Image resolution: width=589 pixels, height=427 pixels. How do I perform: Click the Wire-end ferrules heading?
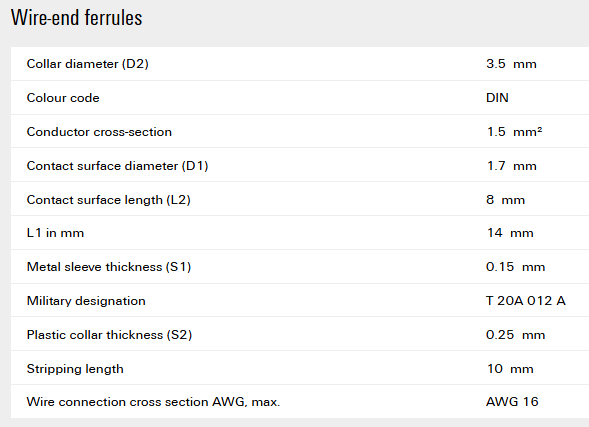(x=77, y=18)
